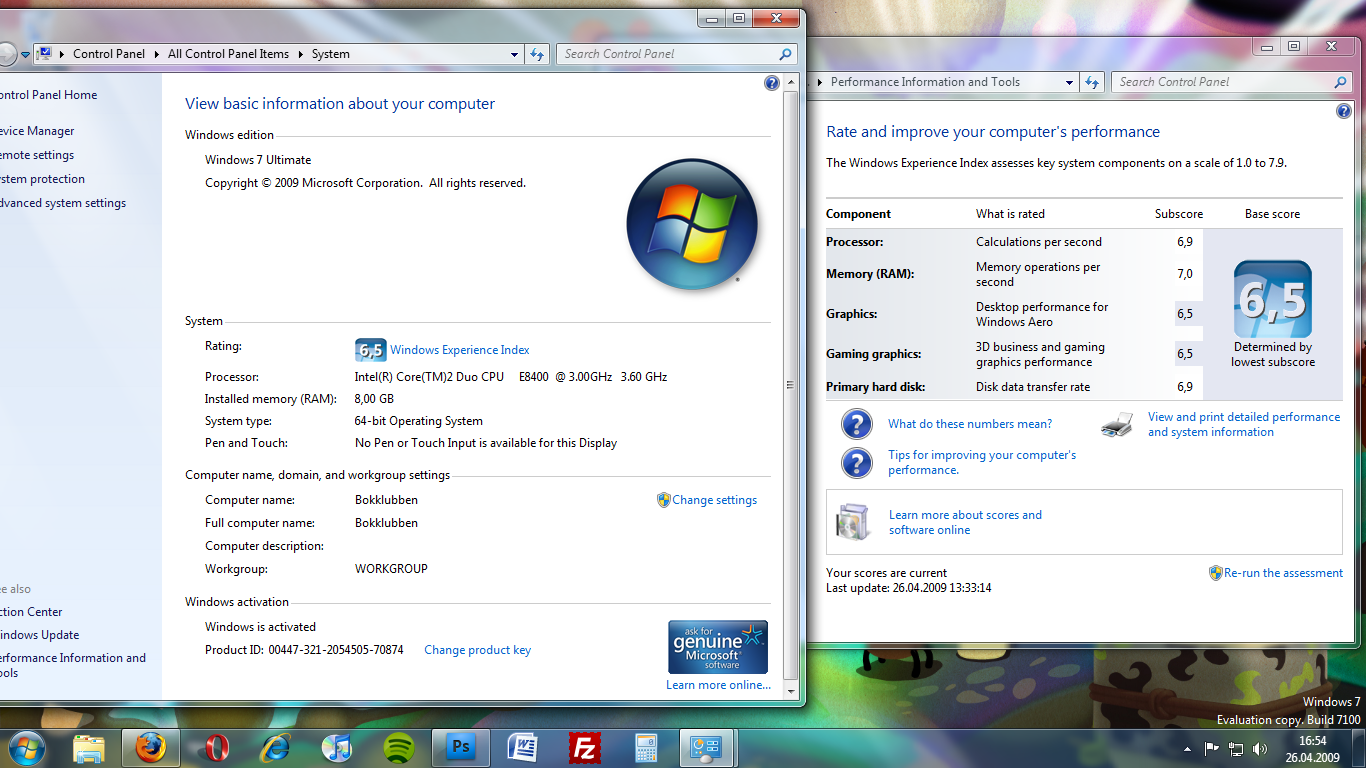This screenshot has height=768, width=1366.
Task: Open Remote settings in System sidebar
Action: pyautogui.click(x=37, y=155)
